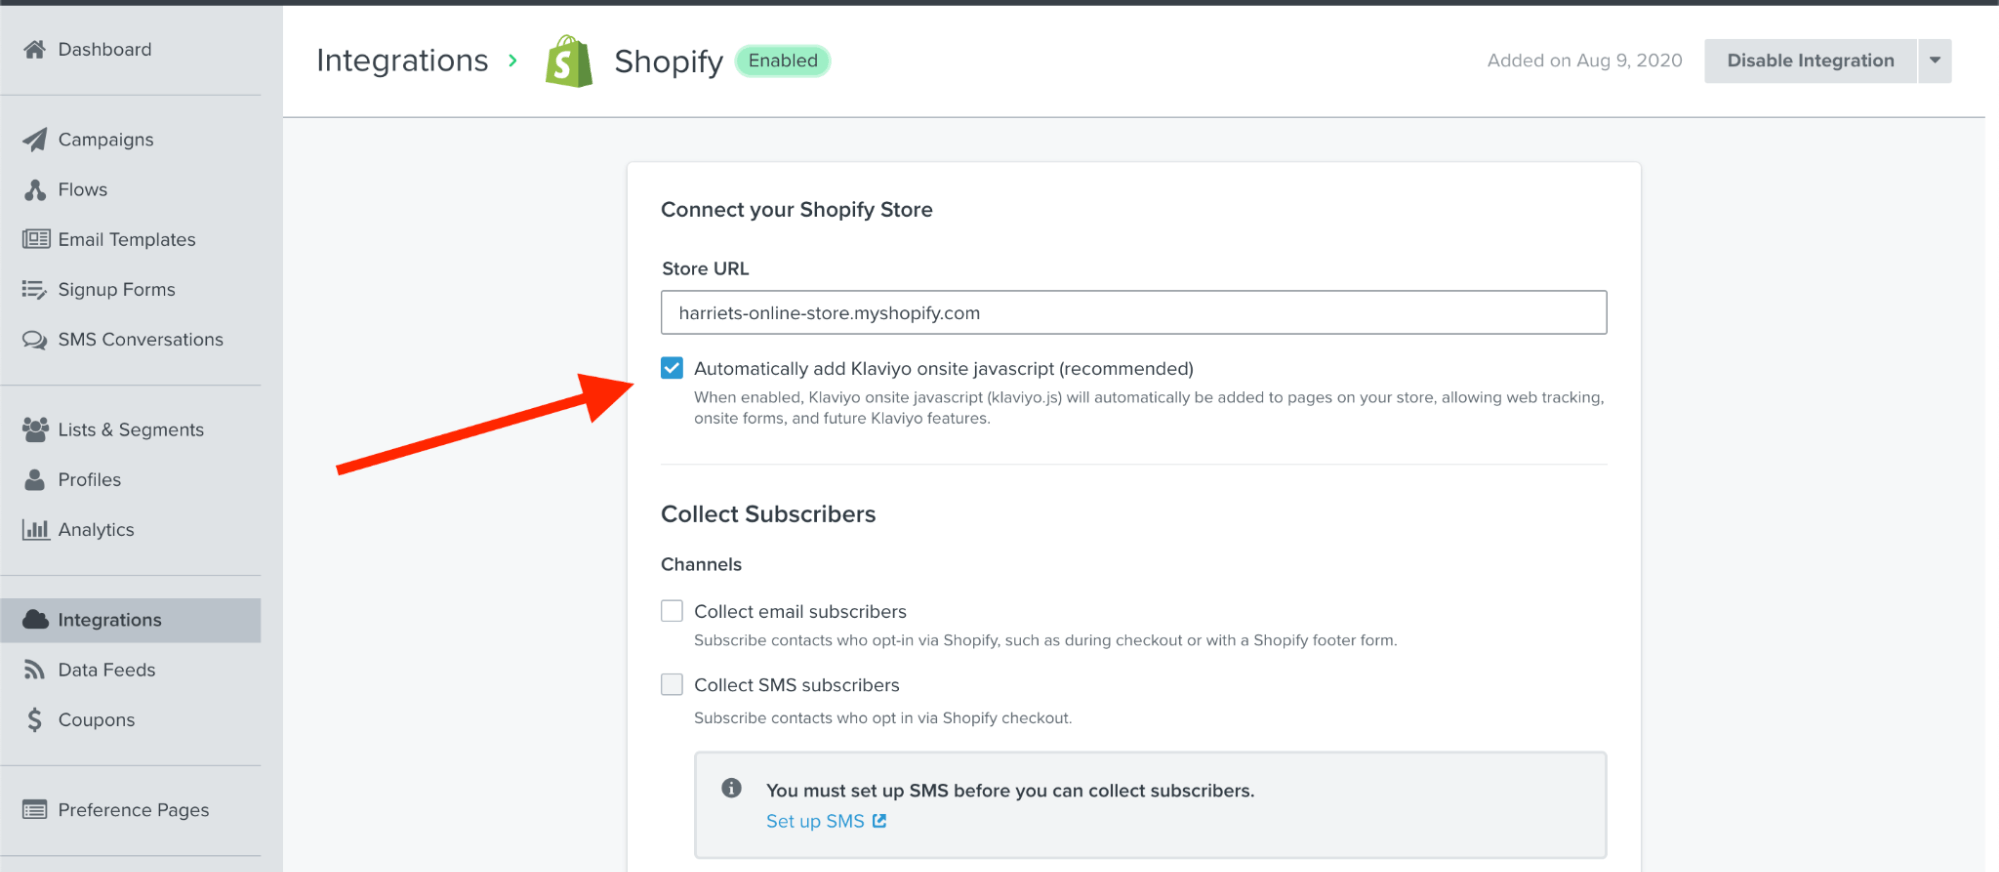Click the Store URL input field
This screenshot has height=872, width=1999.
1134,313
